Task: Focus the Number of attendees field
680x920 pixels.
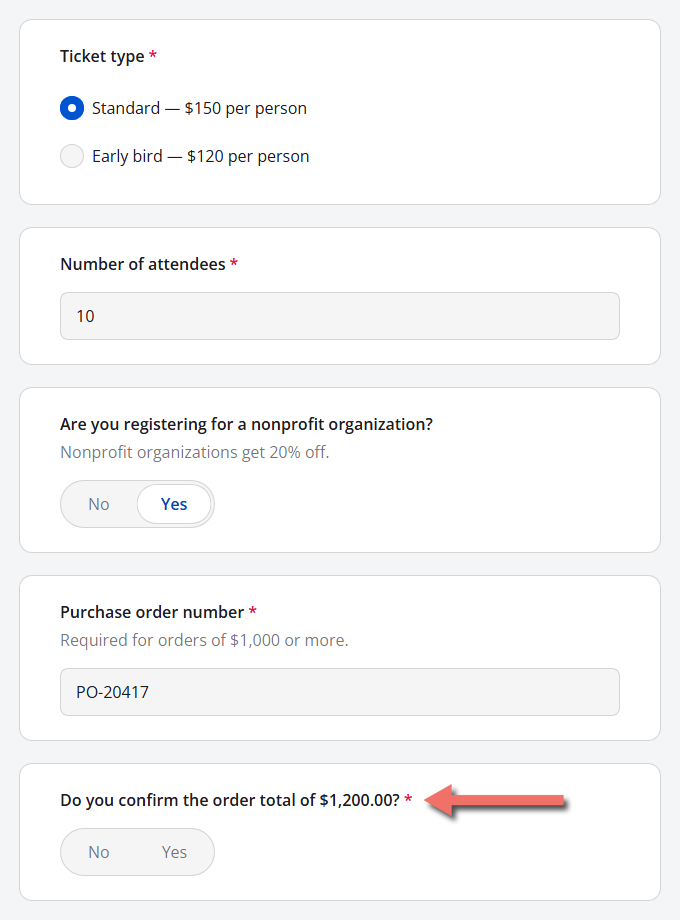Action: (x=340, y=316)
